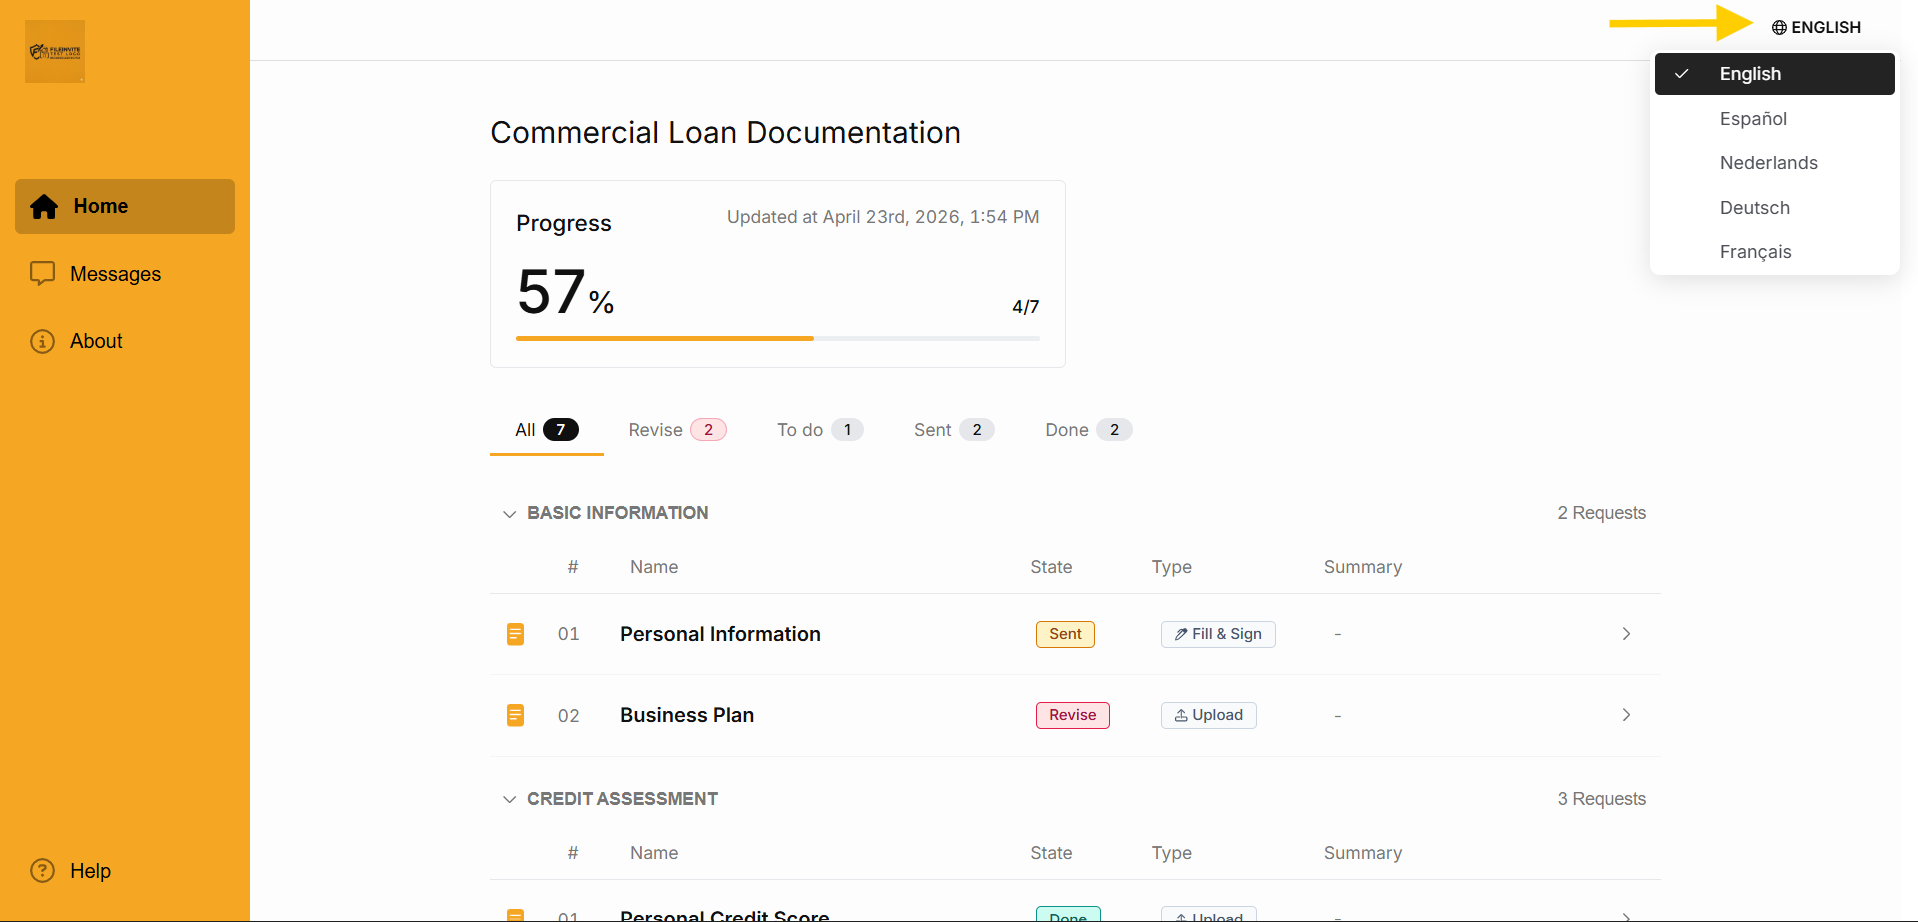Screen dimensions: 1918x922
Task: Open the Personal Information row arrow
Action: pos(1626,634)
